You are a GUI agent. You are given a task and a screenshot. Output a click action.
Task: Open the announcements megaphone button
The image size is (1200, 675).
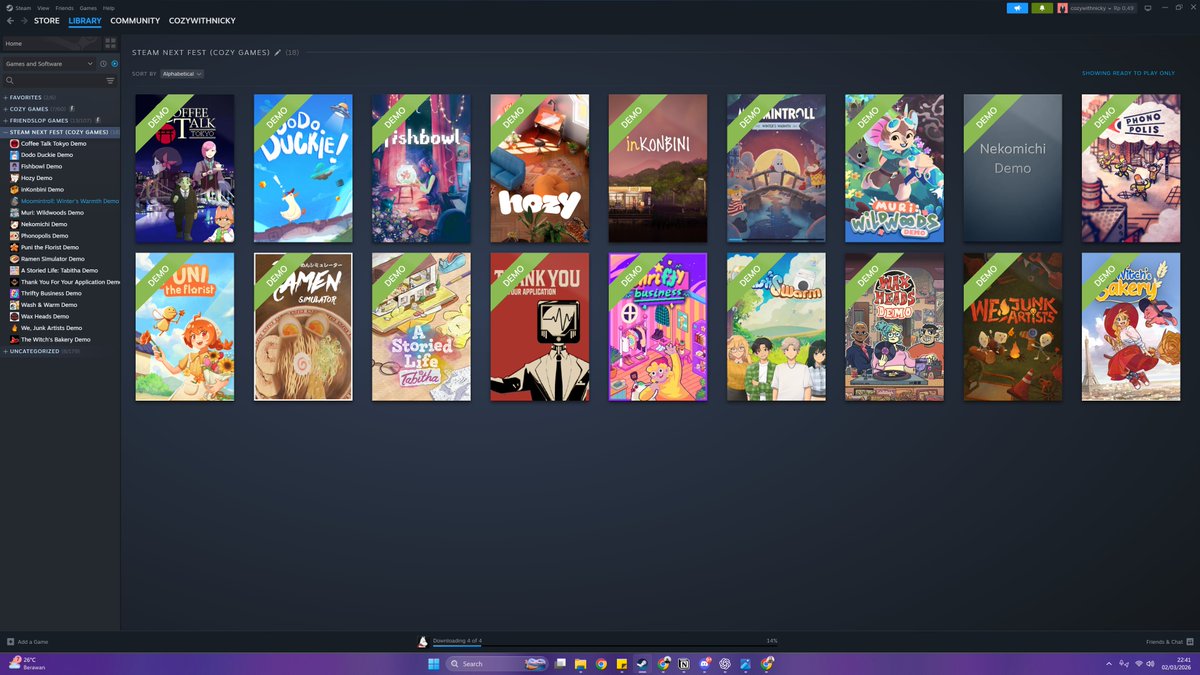[1017, 8]
